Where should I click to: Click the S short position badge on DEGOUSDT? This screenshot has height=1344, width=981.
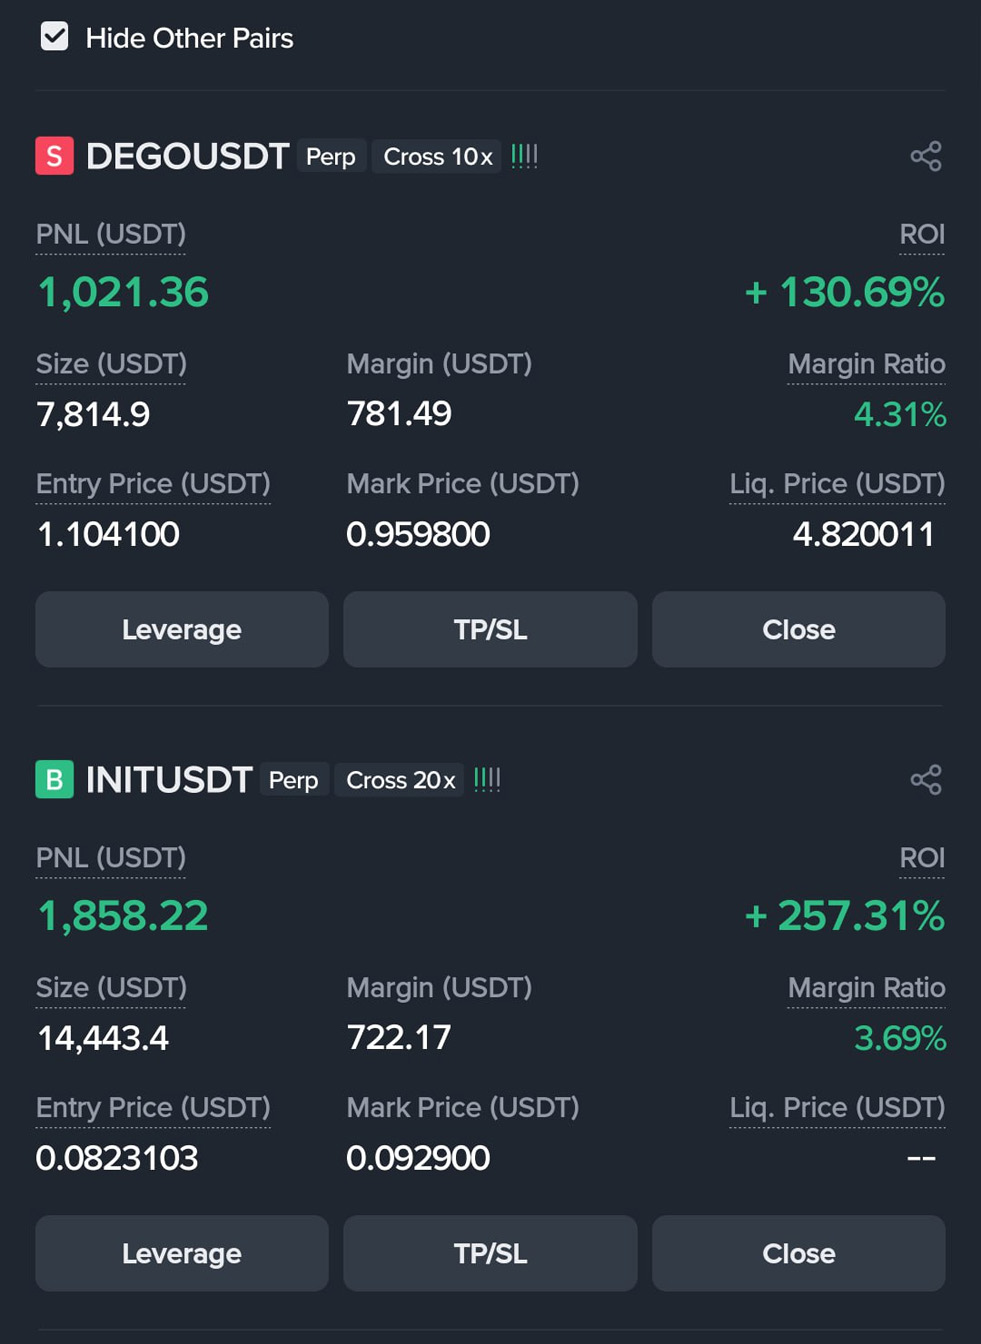(x=53, y=155)
